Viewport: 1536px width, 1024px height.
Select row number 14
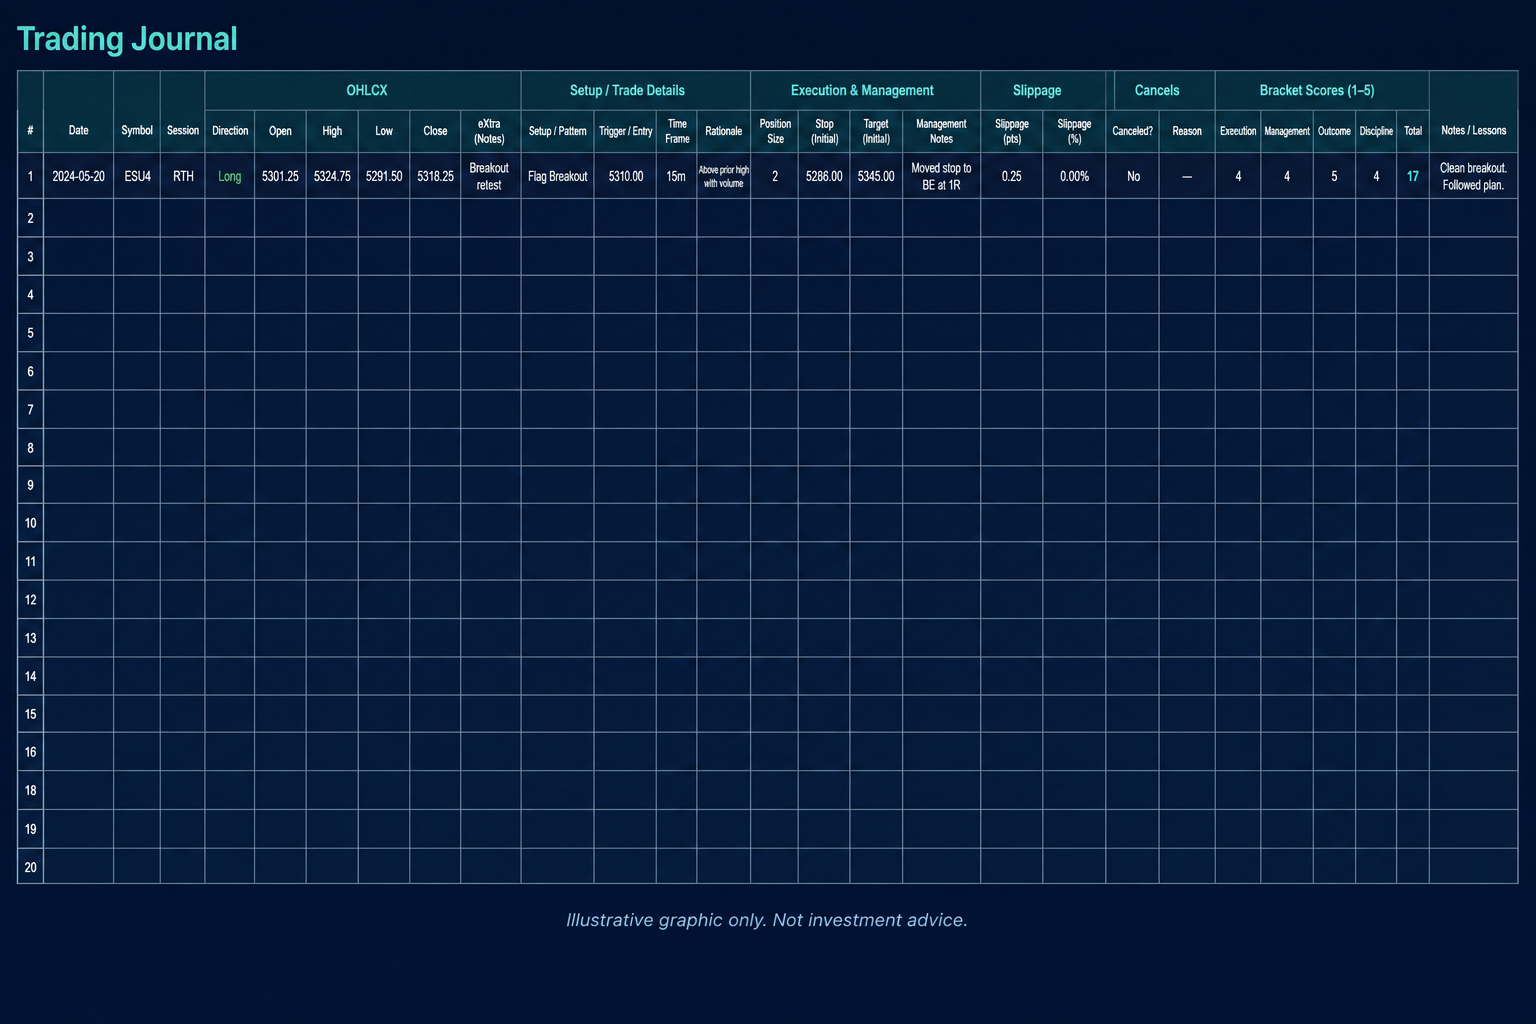[30, 676]
